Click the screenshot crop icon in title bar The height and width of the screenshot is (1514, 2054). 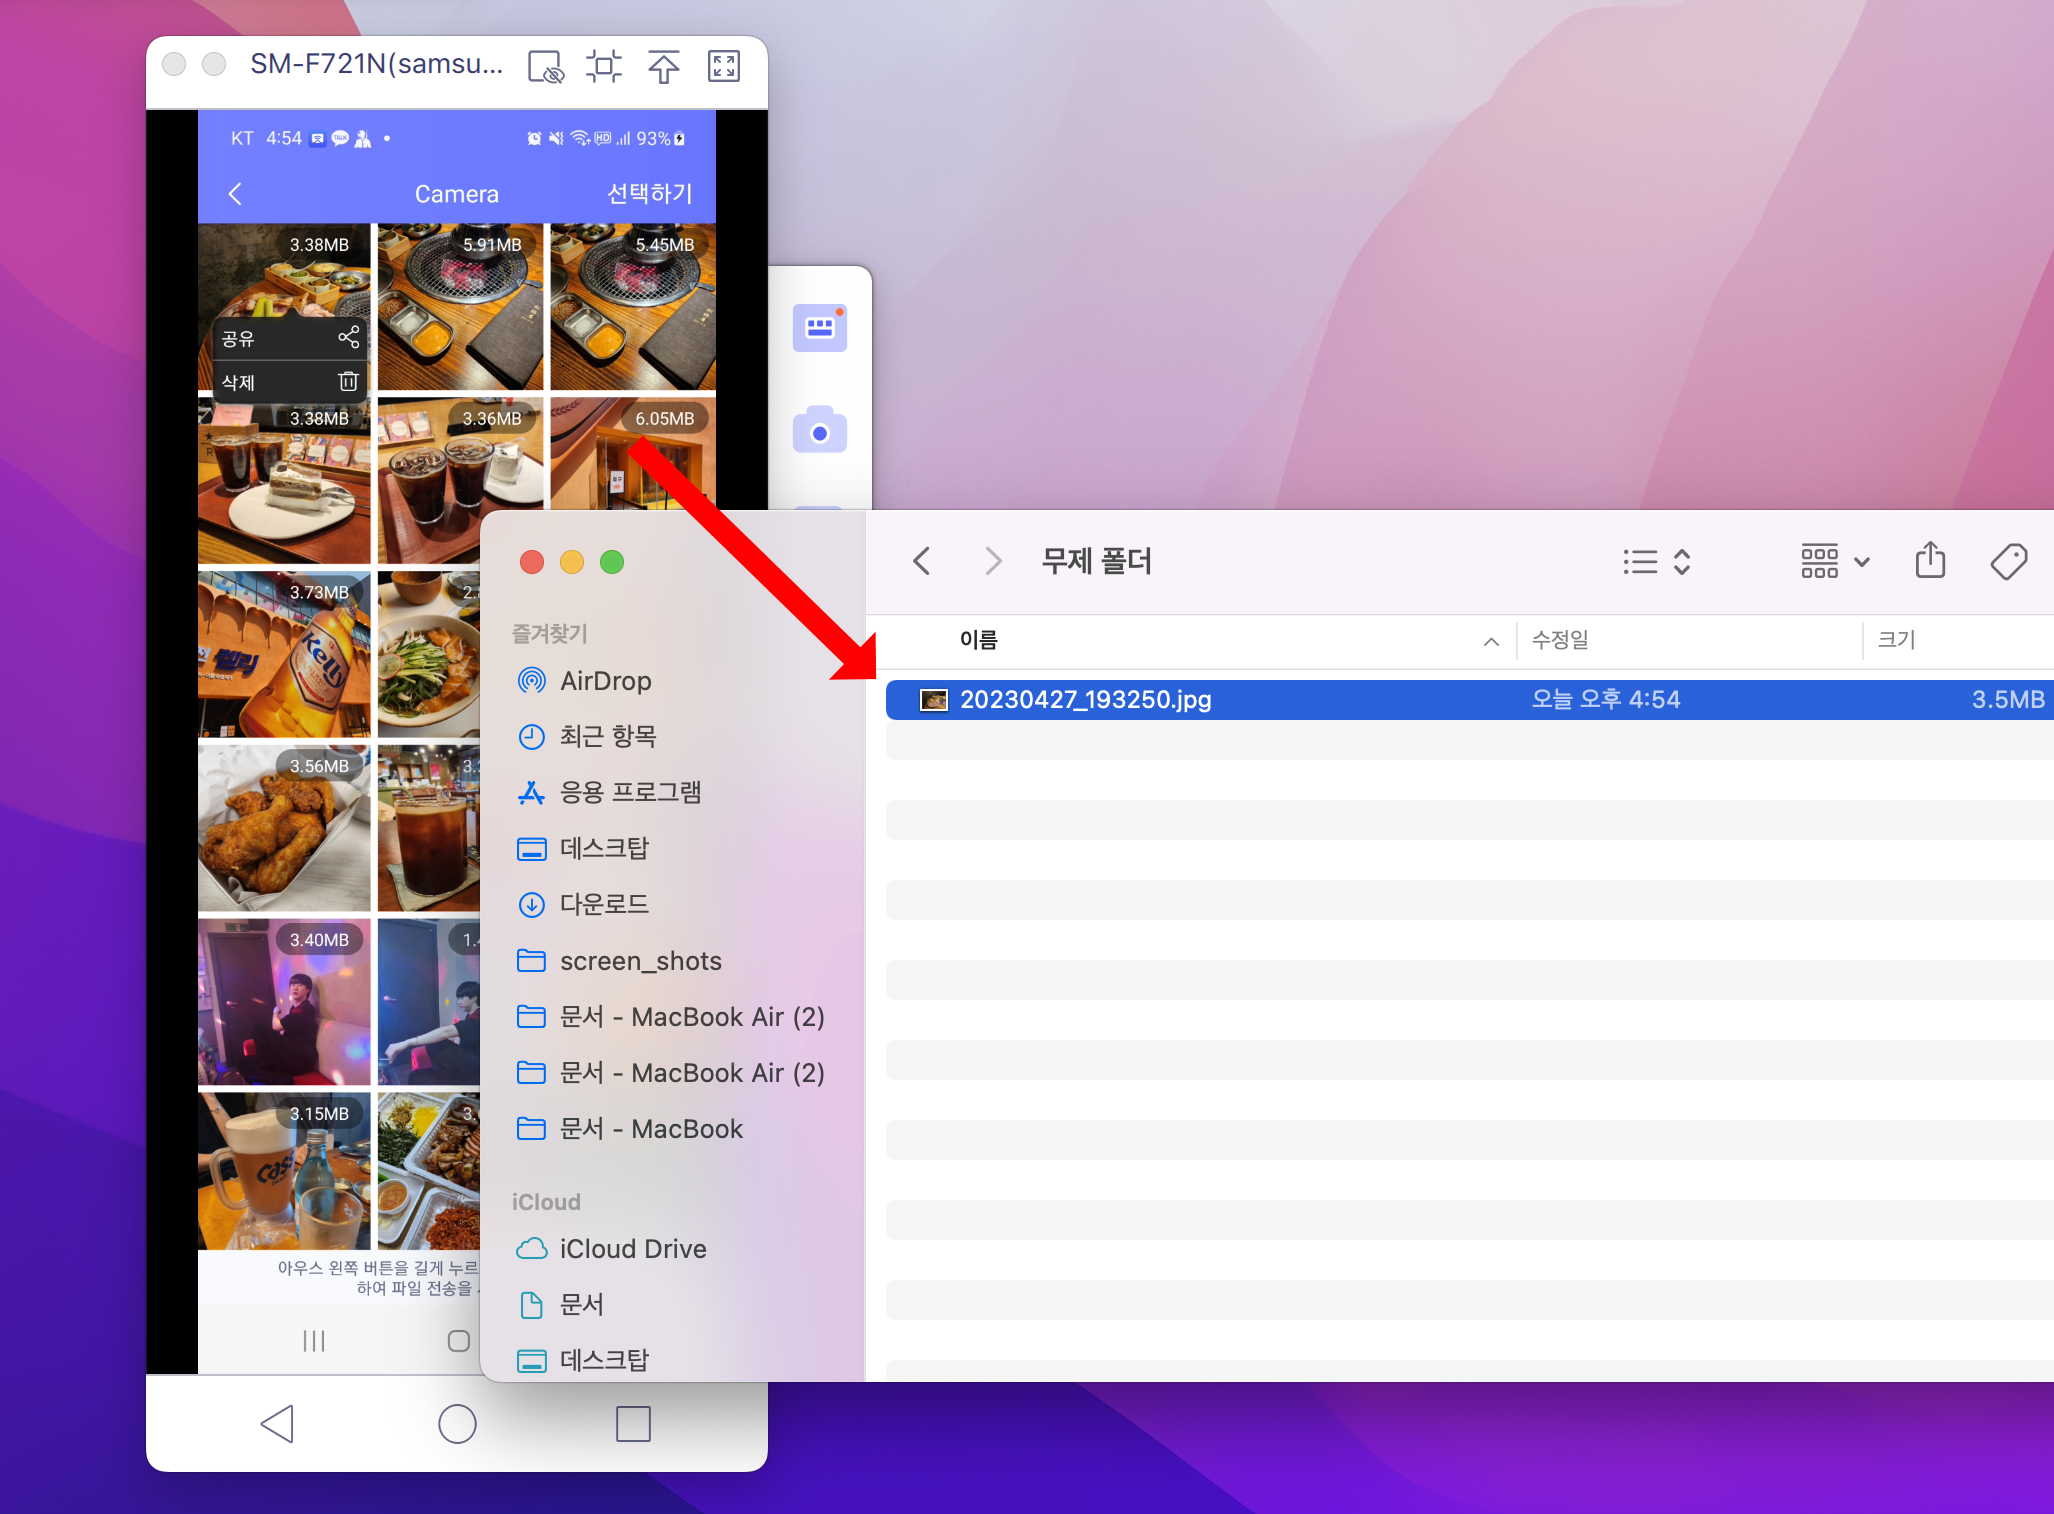point(604,67)
